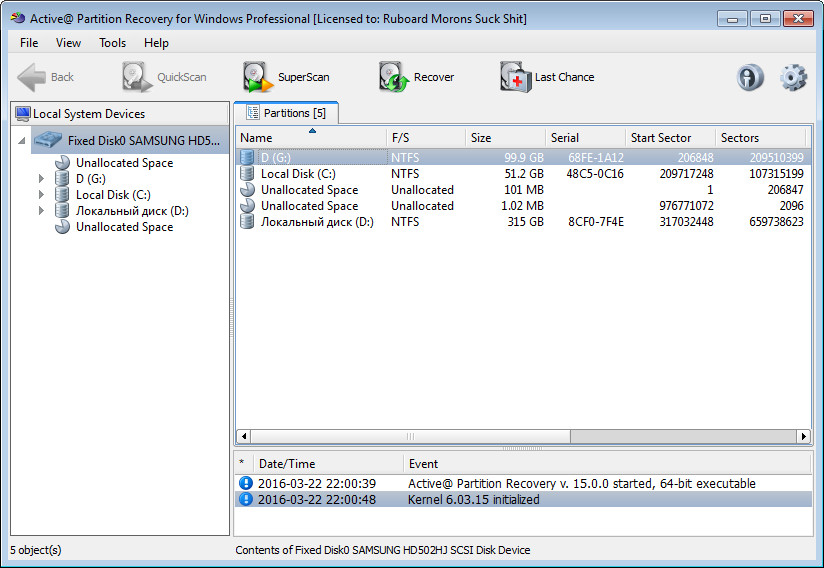This screenshot has width=824, height=568.
Task: Click the D (G:) volume icon in tree
Action: (x=62, y=179)
